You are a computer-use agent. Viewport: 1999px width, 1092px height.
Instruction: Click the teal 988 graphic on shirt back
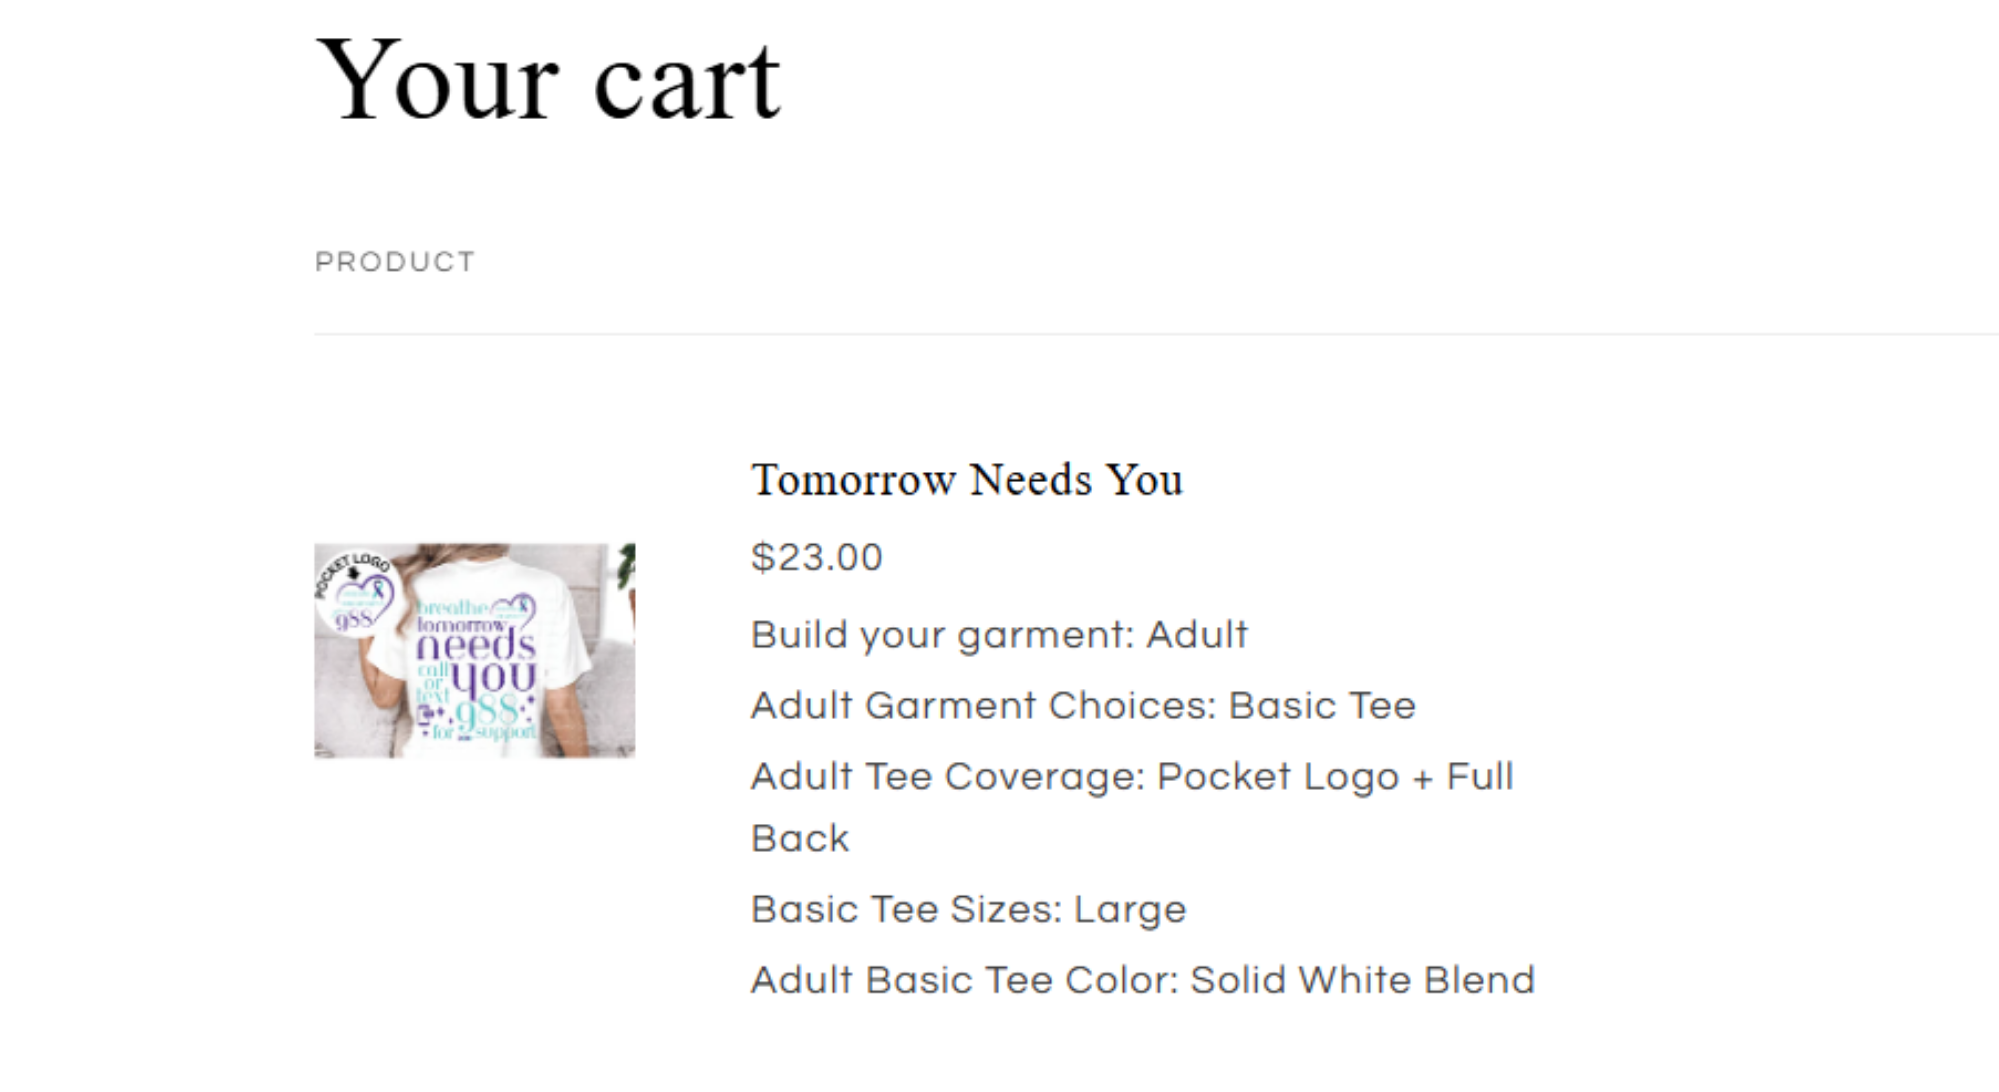tap(488, 712)
